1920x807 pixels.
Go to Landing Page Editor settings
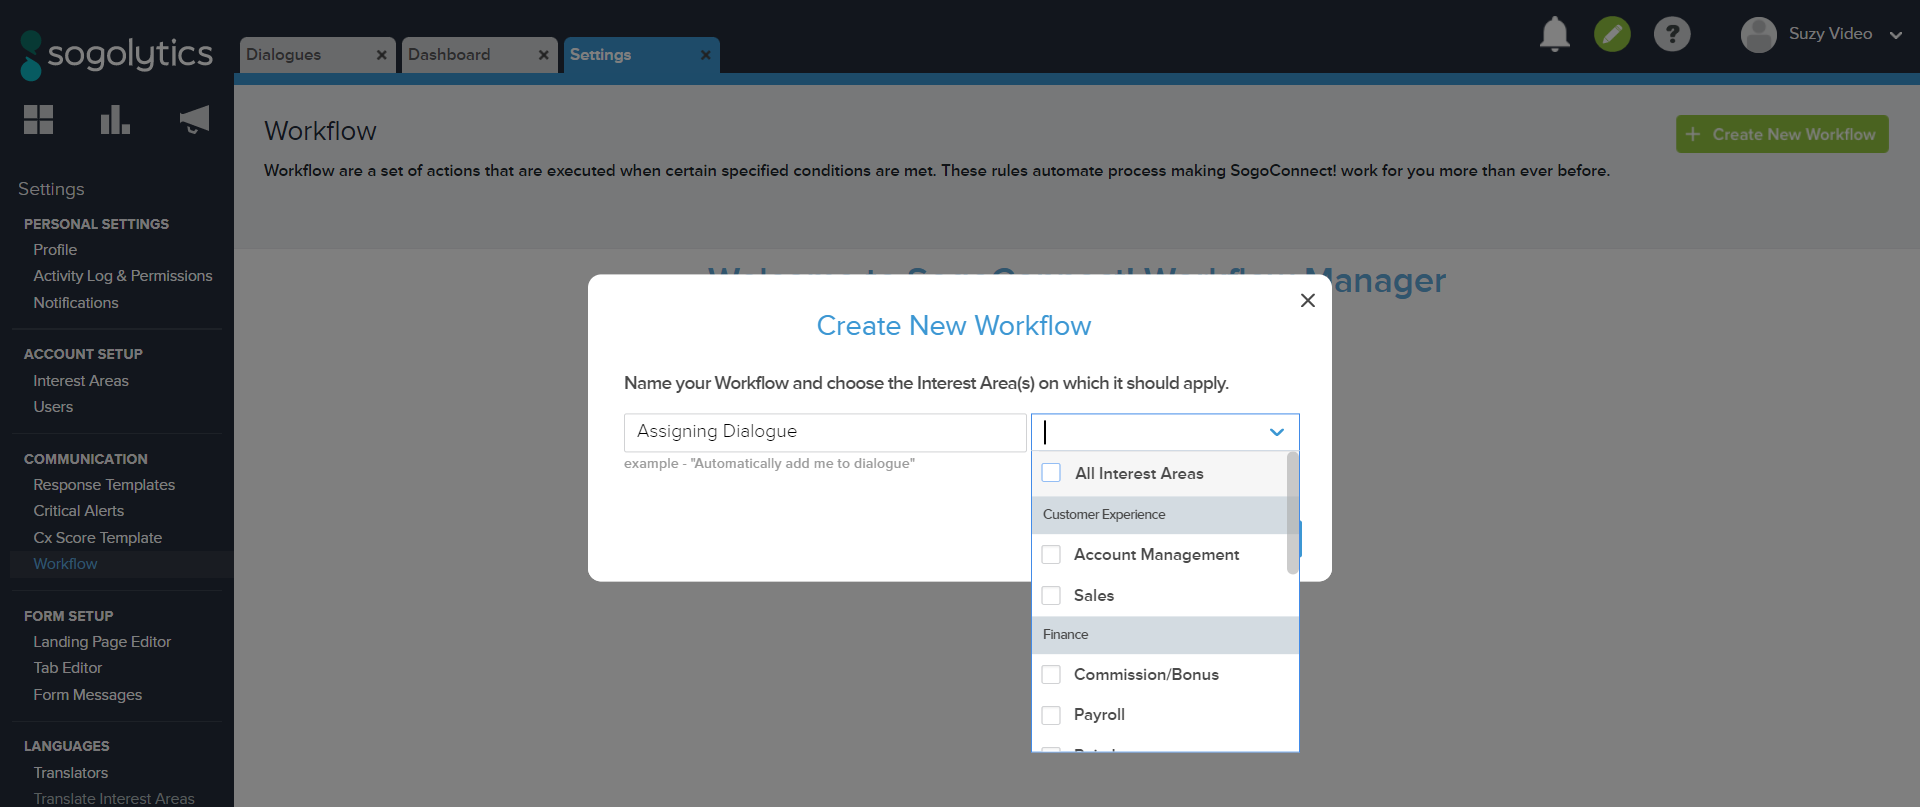[102, 642]
